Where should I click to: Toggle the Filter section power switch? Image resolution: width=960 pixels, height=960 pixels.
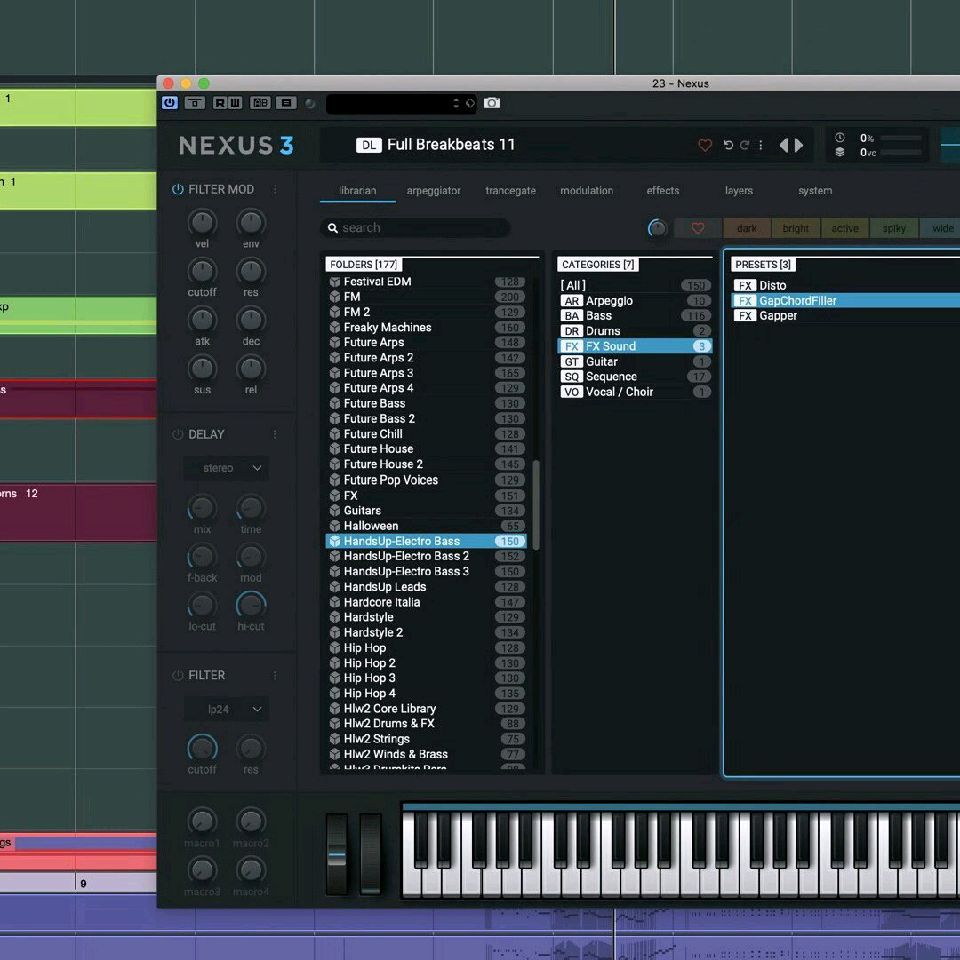(x=178, y=676)
